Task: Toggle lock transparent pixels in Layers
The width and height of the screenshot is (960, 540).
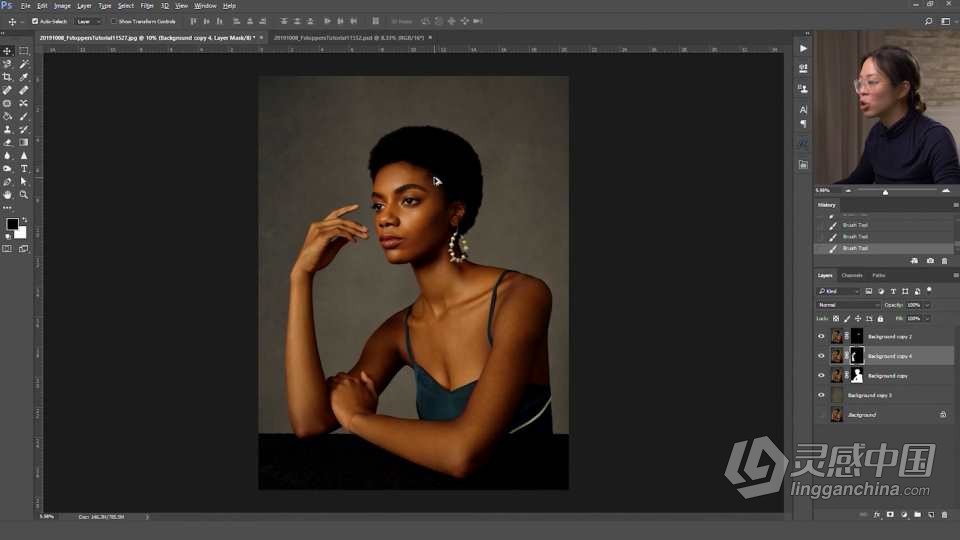Action: pos(836,318)
